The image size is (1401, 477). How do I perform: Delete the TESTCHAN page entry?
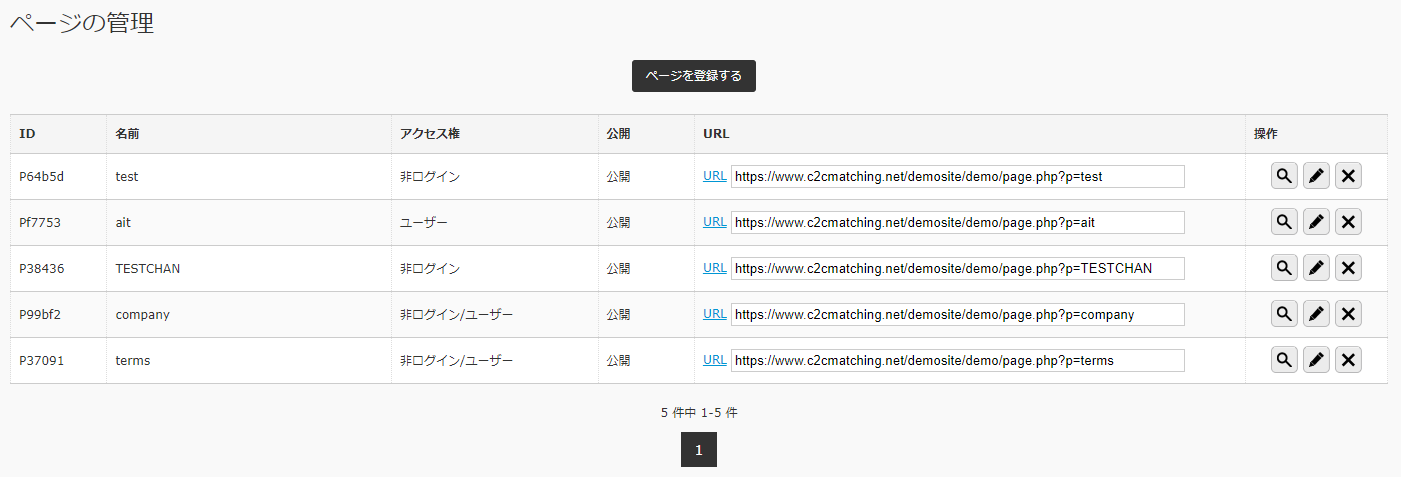[x=1348, y=268]
